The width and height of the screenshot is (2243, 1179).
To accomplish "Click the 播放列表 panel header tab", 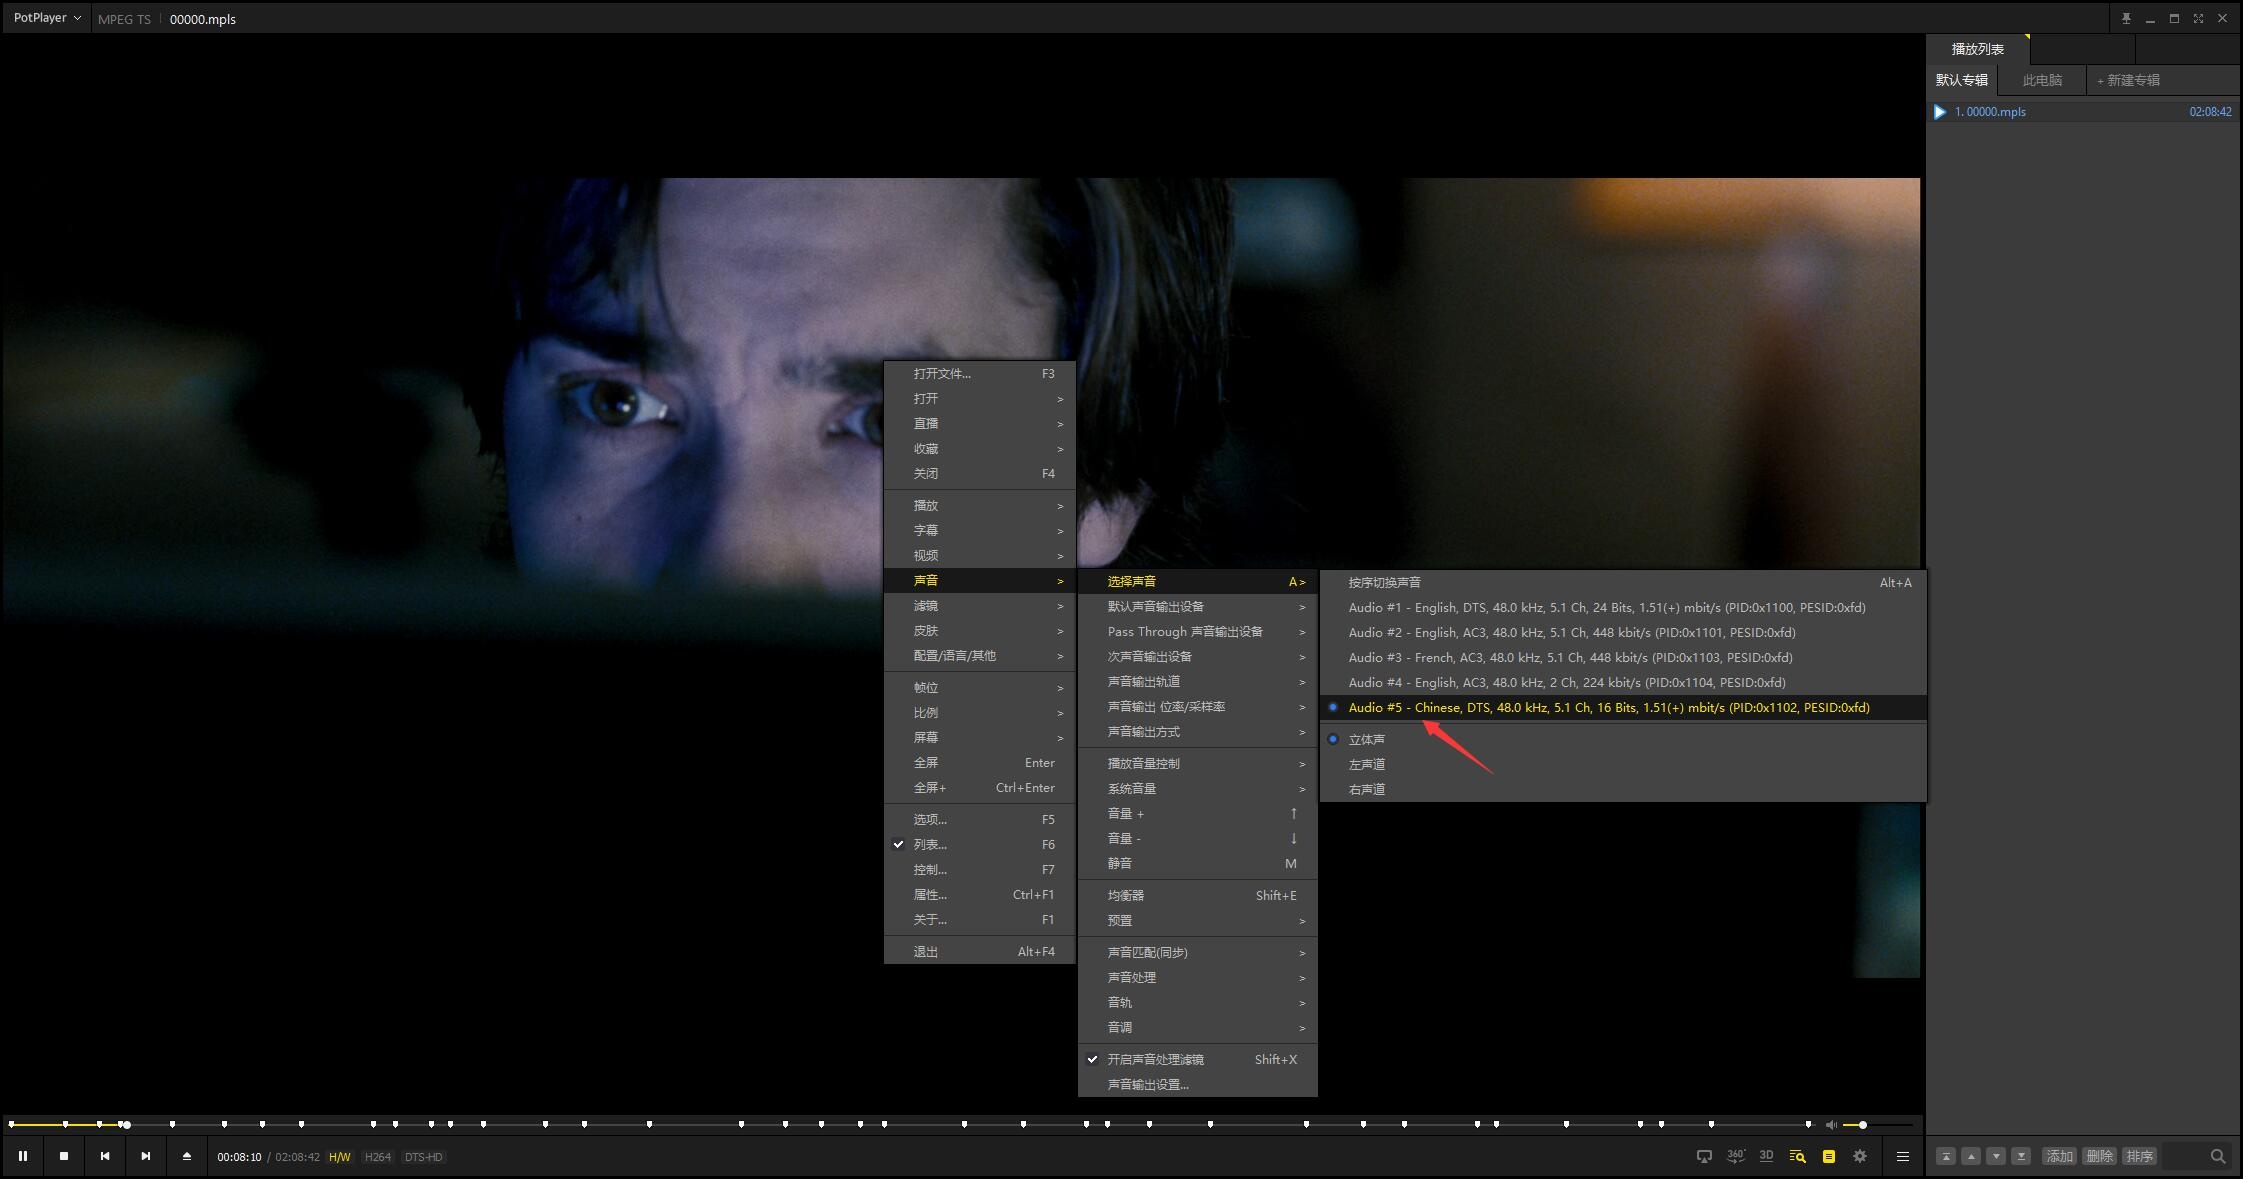I will point(1978,49).
